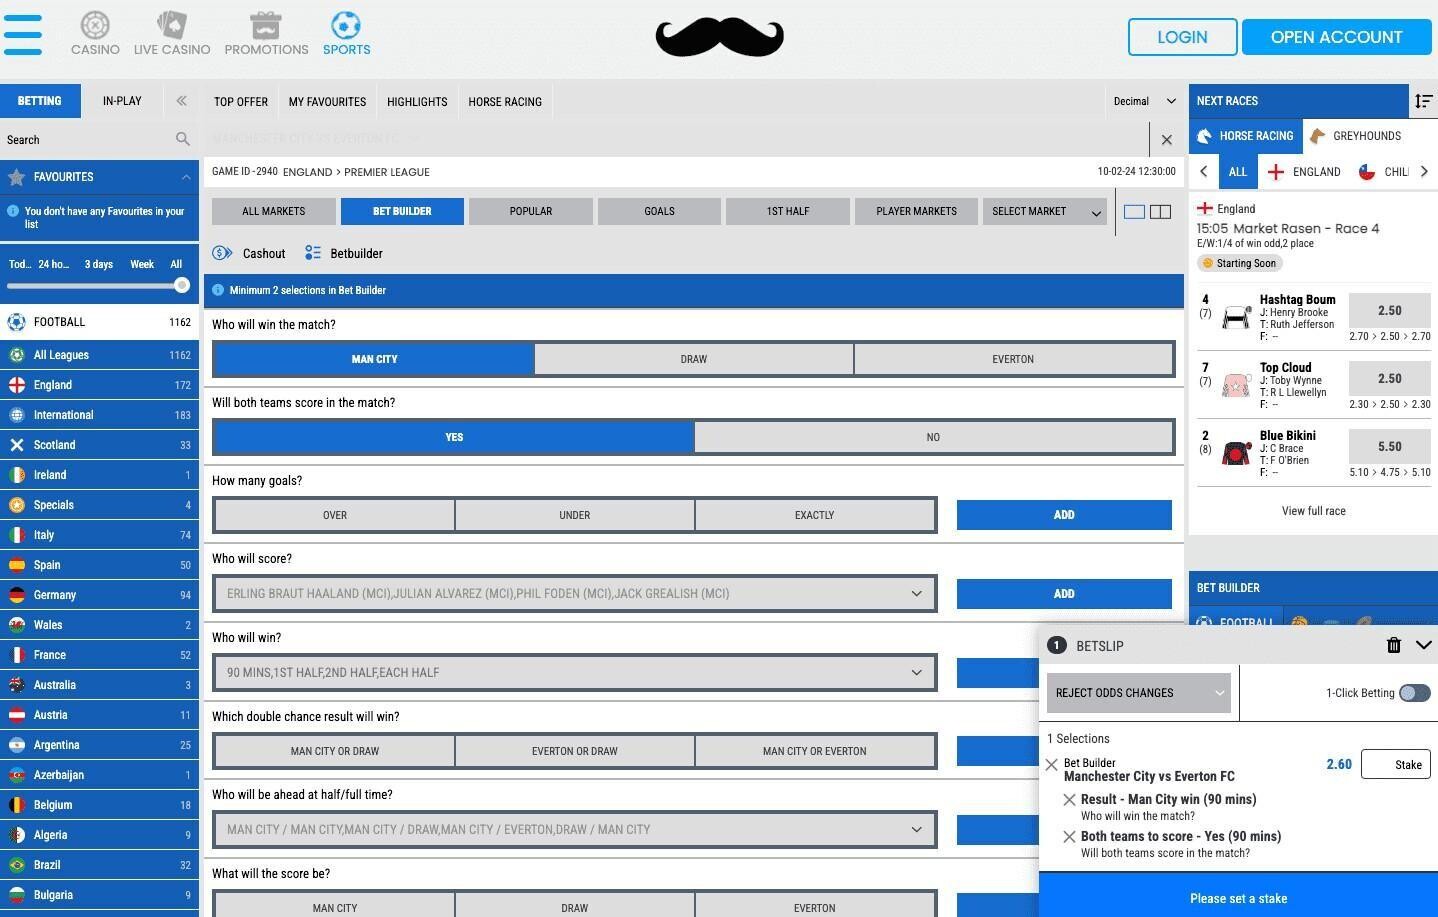The height and width of the screenshot is (917, 1438).
Task: Remove the Bet Builder selection from betslip
Action: coord(1051,765)
